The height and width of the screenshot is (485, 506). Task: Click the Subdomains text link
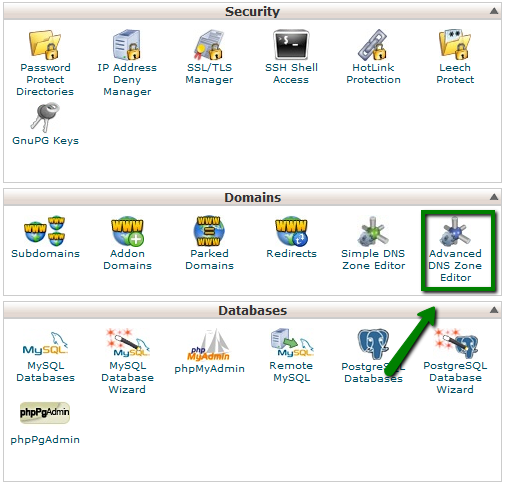(45, 254)
